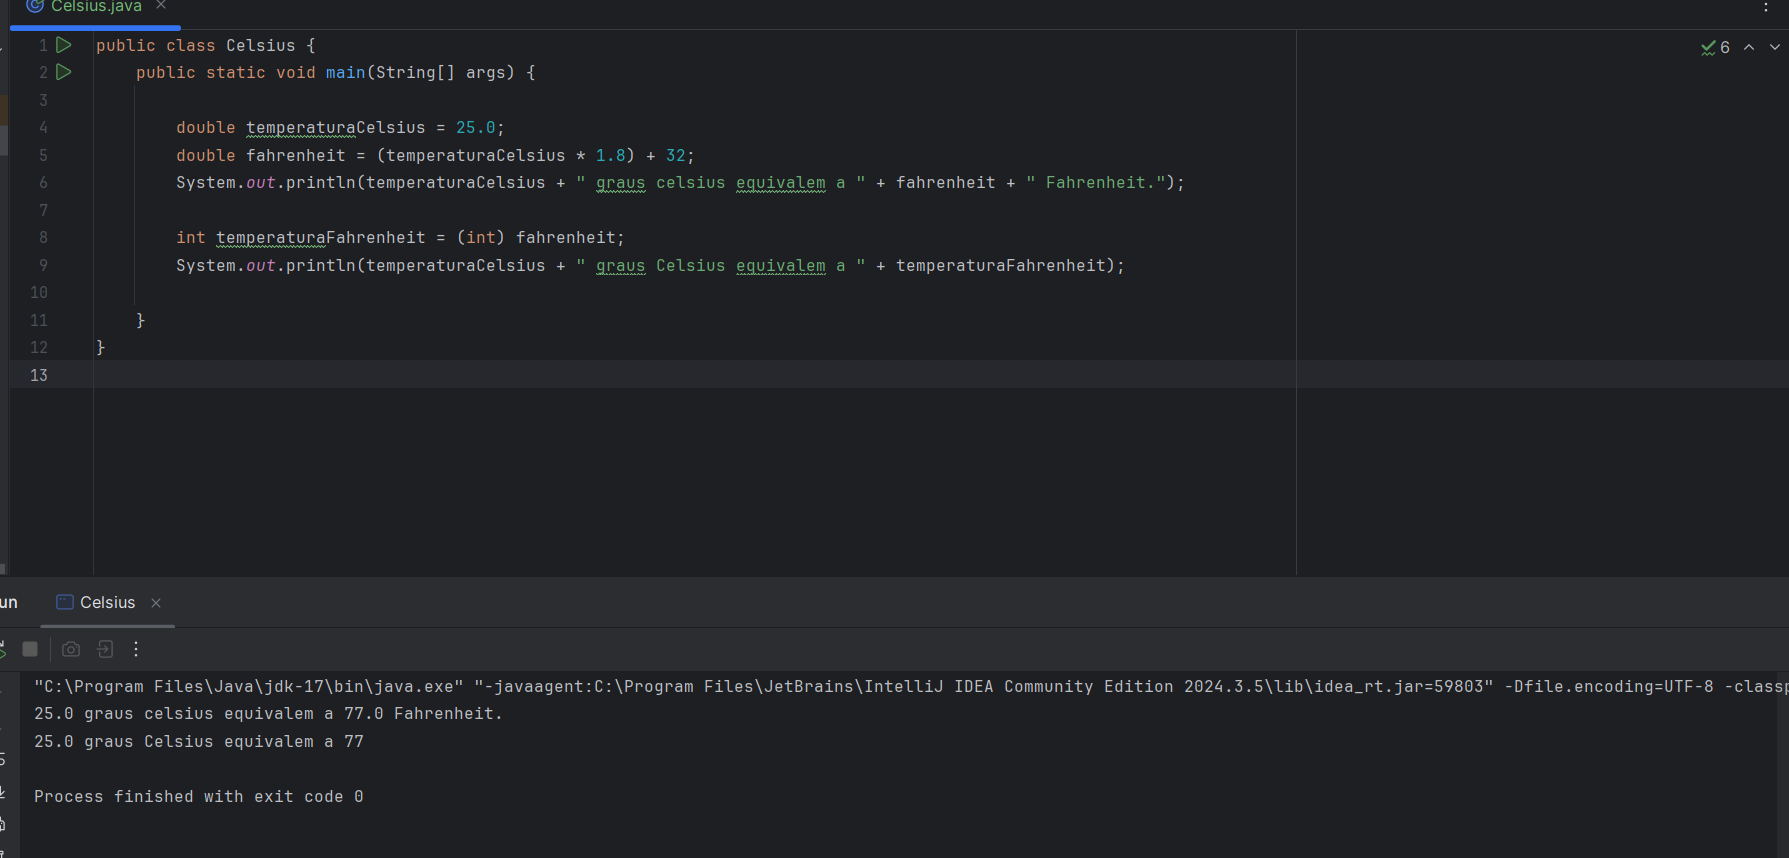
Task: Click 'Process finished with exit code 0' text
Action: (x=199, y=797)
